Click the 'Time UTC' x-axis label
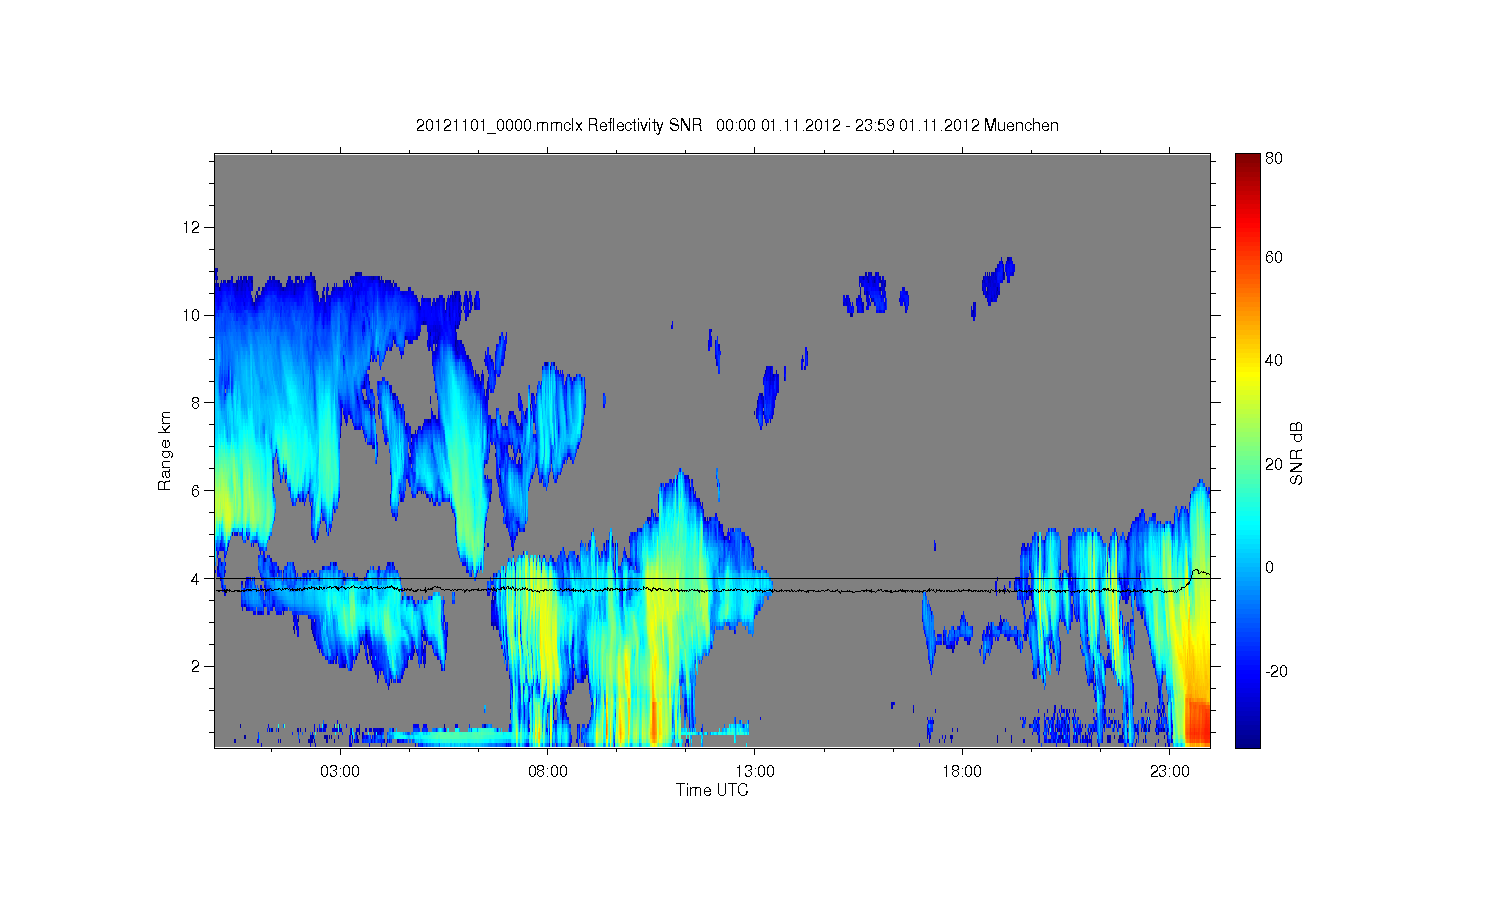 (x=712, y=790)
